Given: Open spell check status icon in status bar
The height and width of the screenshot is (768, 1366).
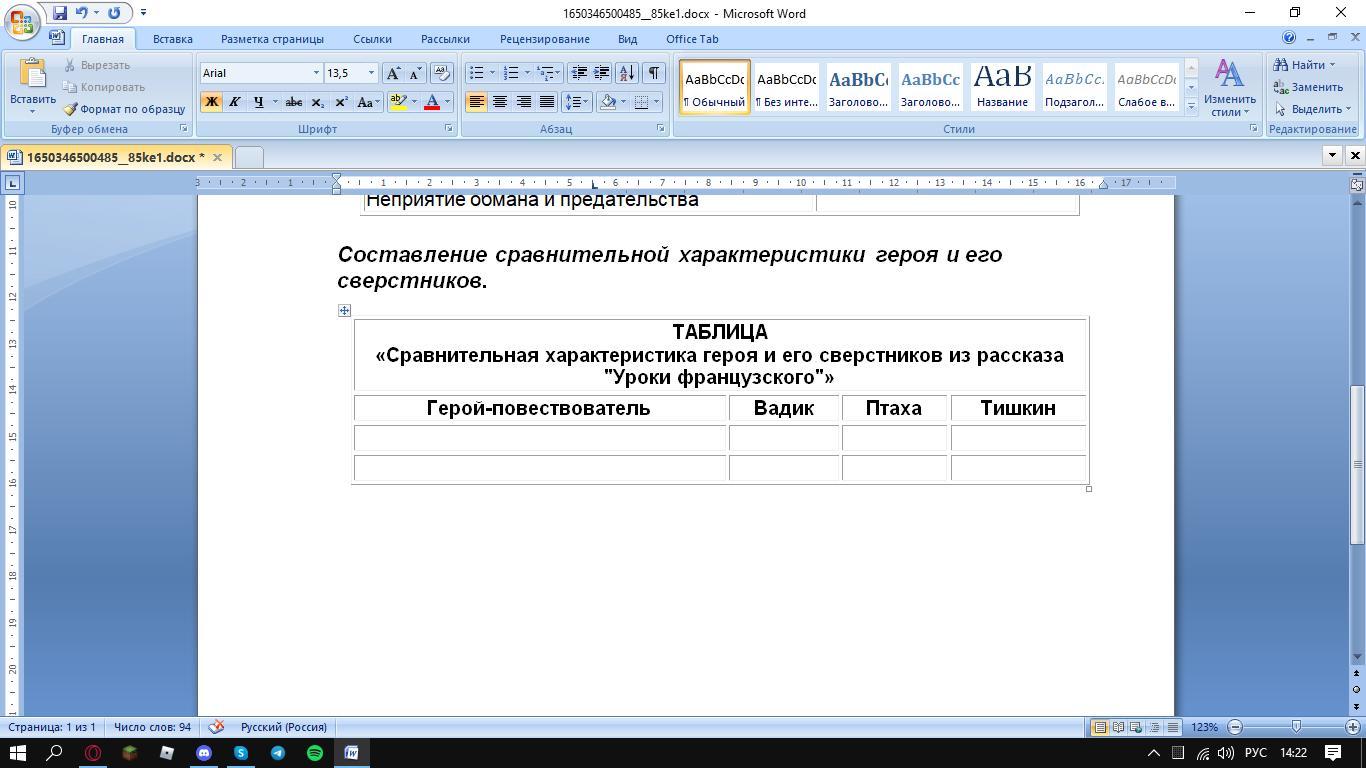Looking at the screenshot, I should tap(216, 727).
